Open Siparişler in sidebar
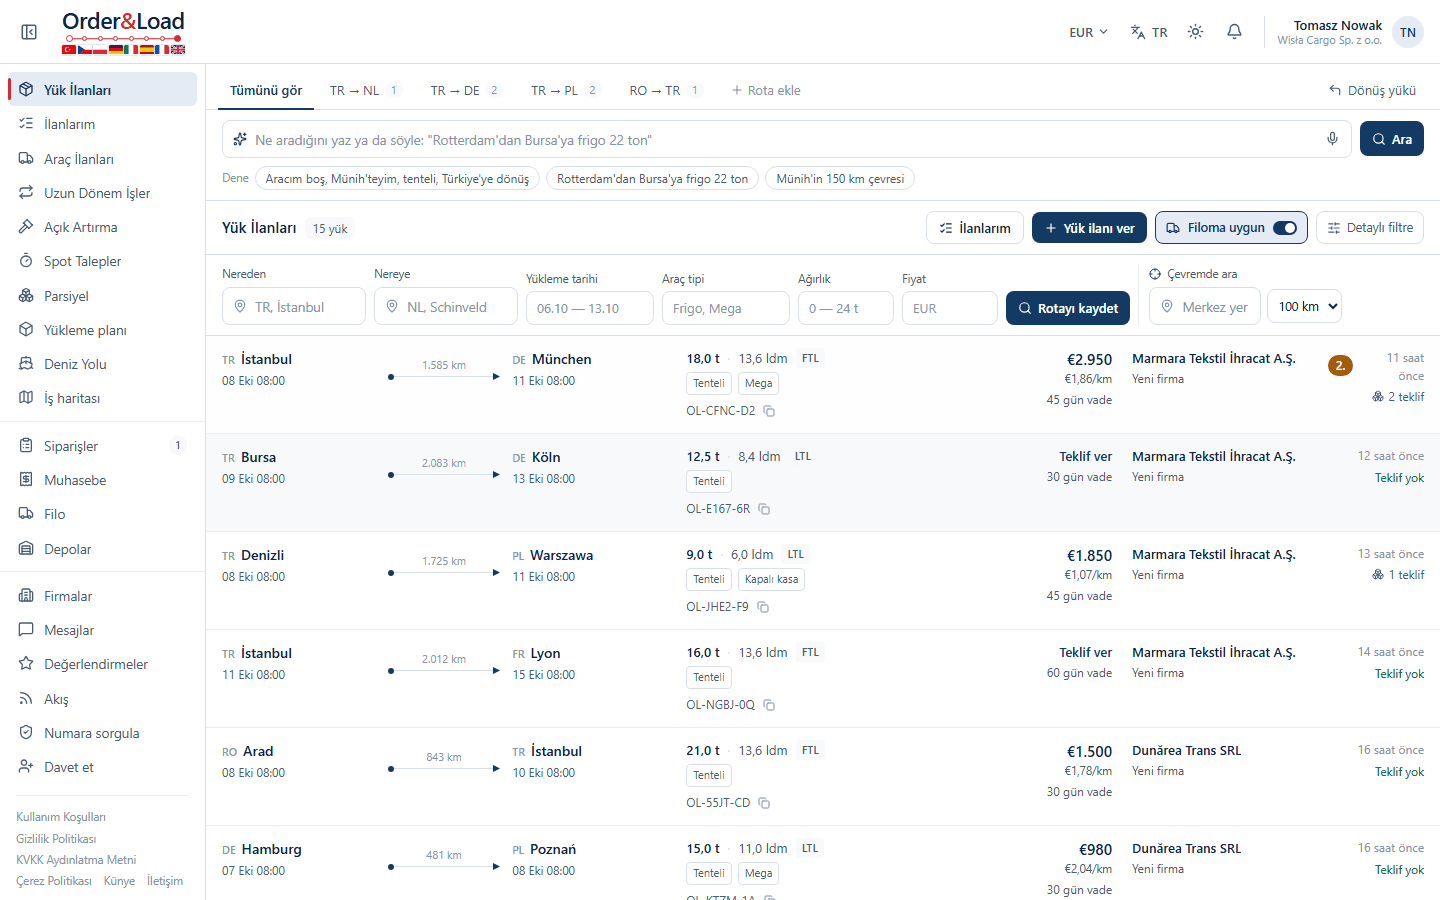Screen dimensions: 1440x900 point(102,446)
